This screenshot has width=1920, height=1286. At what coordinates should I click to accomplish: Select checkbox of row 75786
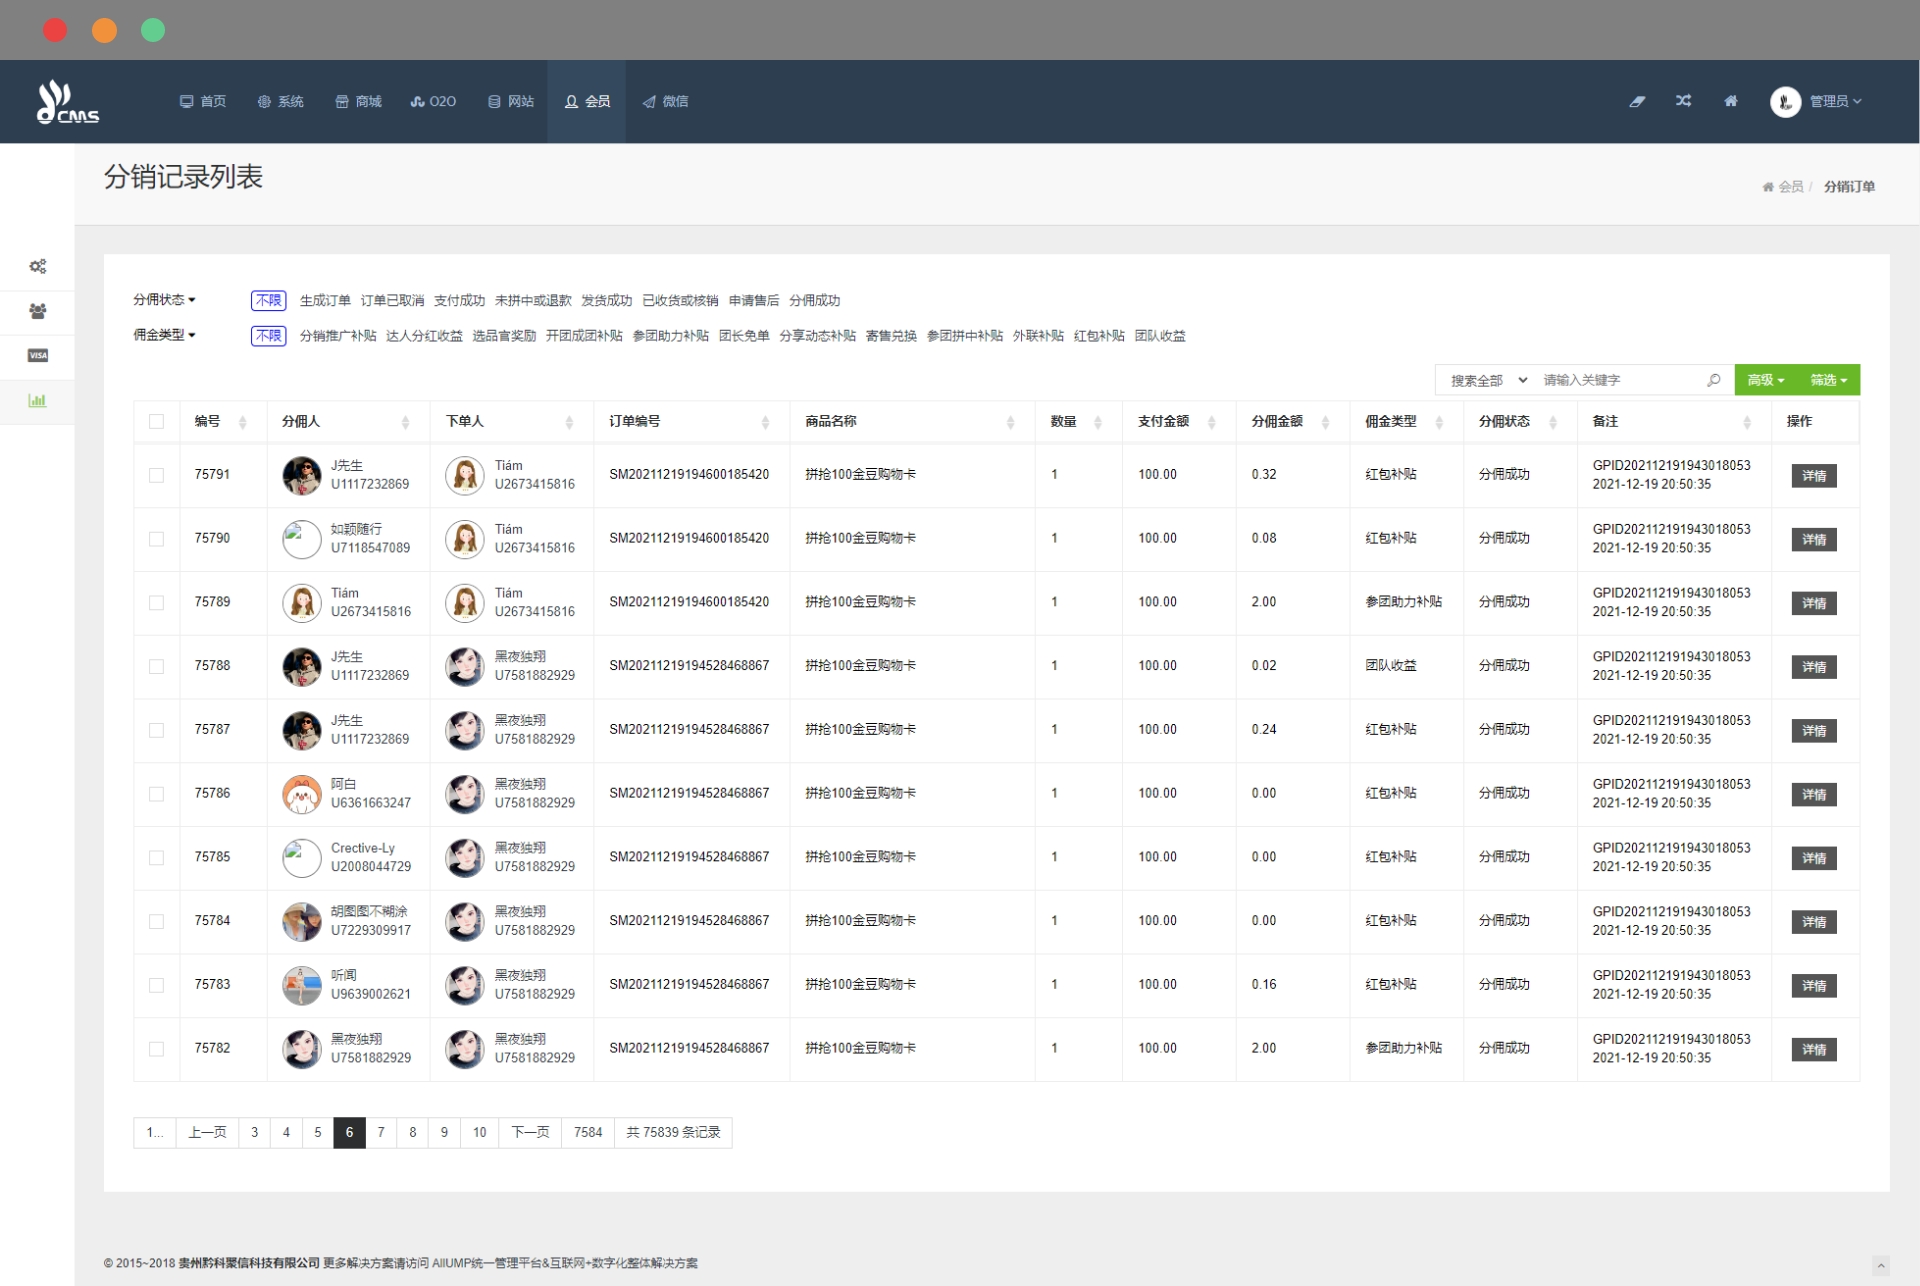point(156,794)
